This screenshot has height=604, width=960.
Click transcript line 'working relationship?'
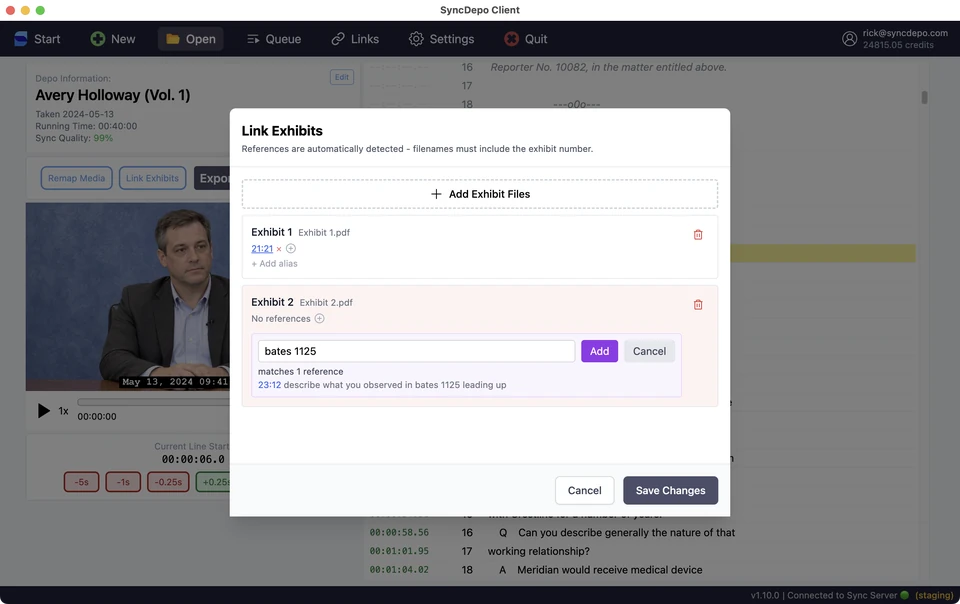(x=539, y=551)
